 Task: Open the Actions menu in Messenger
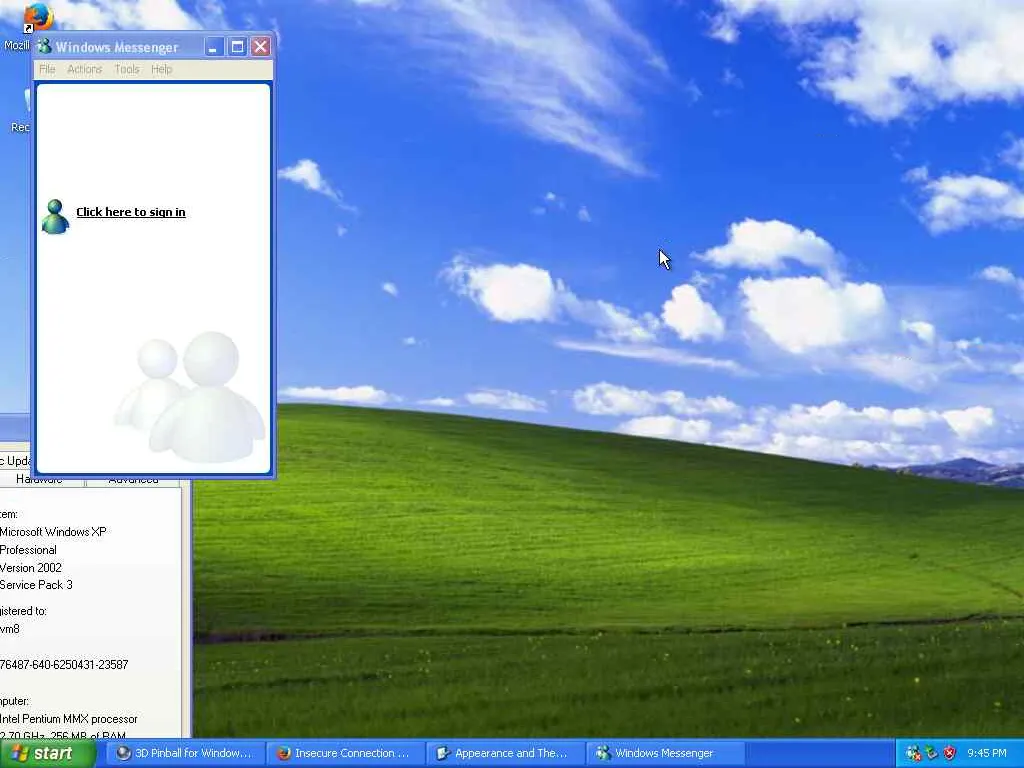click(x=84, y=69)
